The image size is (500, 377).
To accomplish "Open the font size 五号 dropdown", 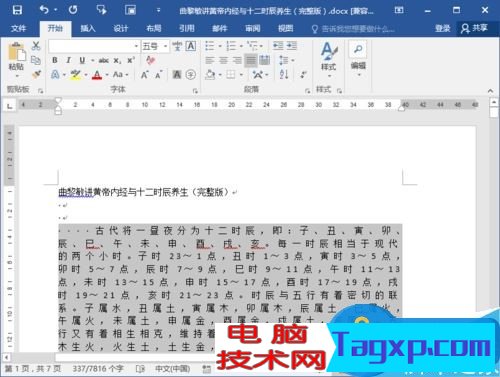I will (165, 46).
